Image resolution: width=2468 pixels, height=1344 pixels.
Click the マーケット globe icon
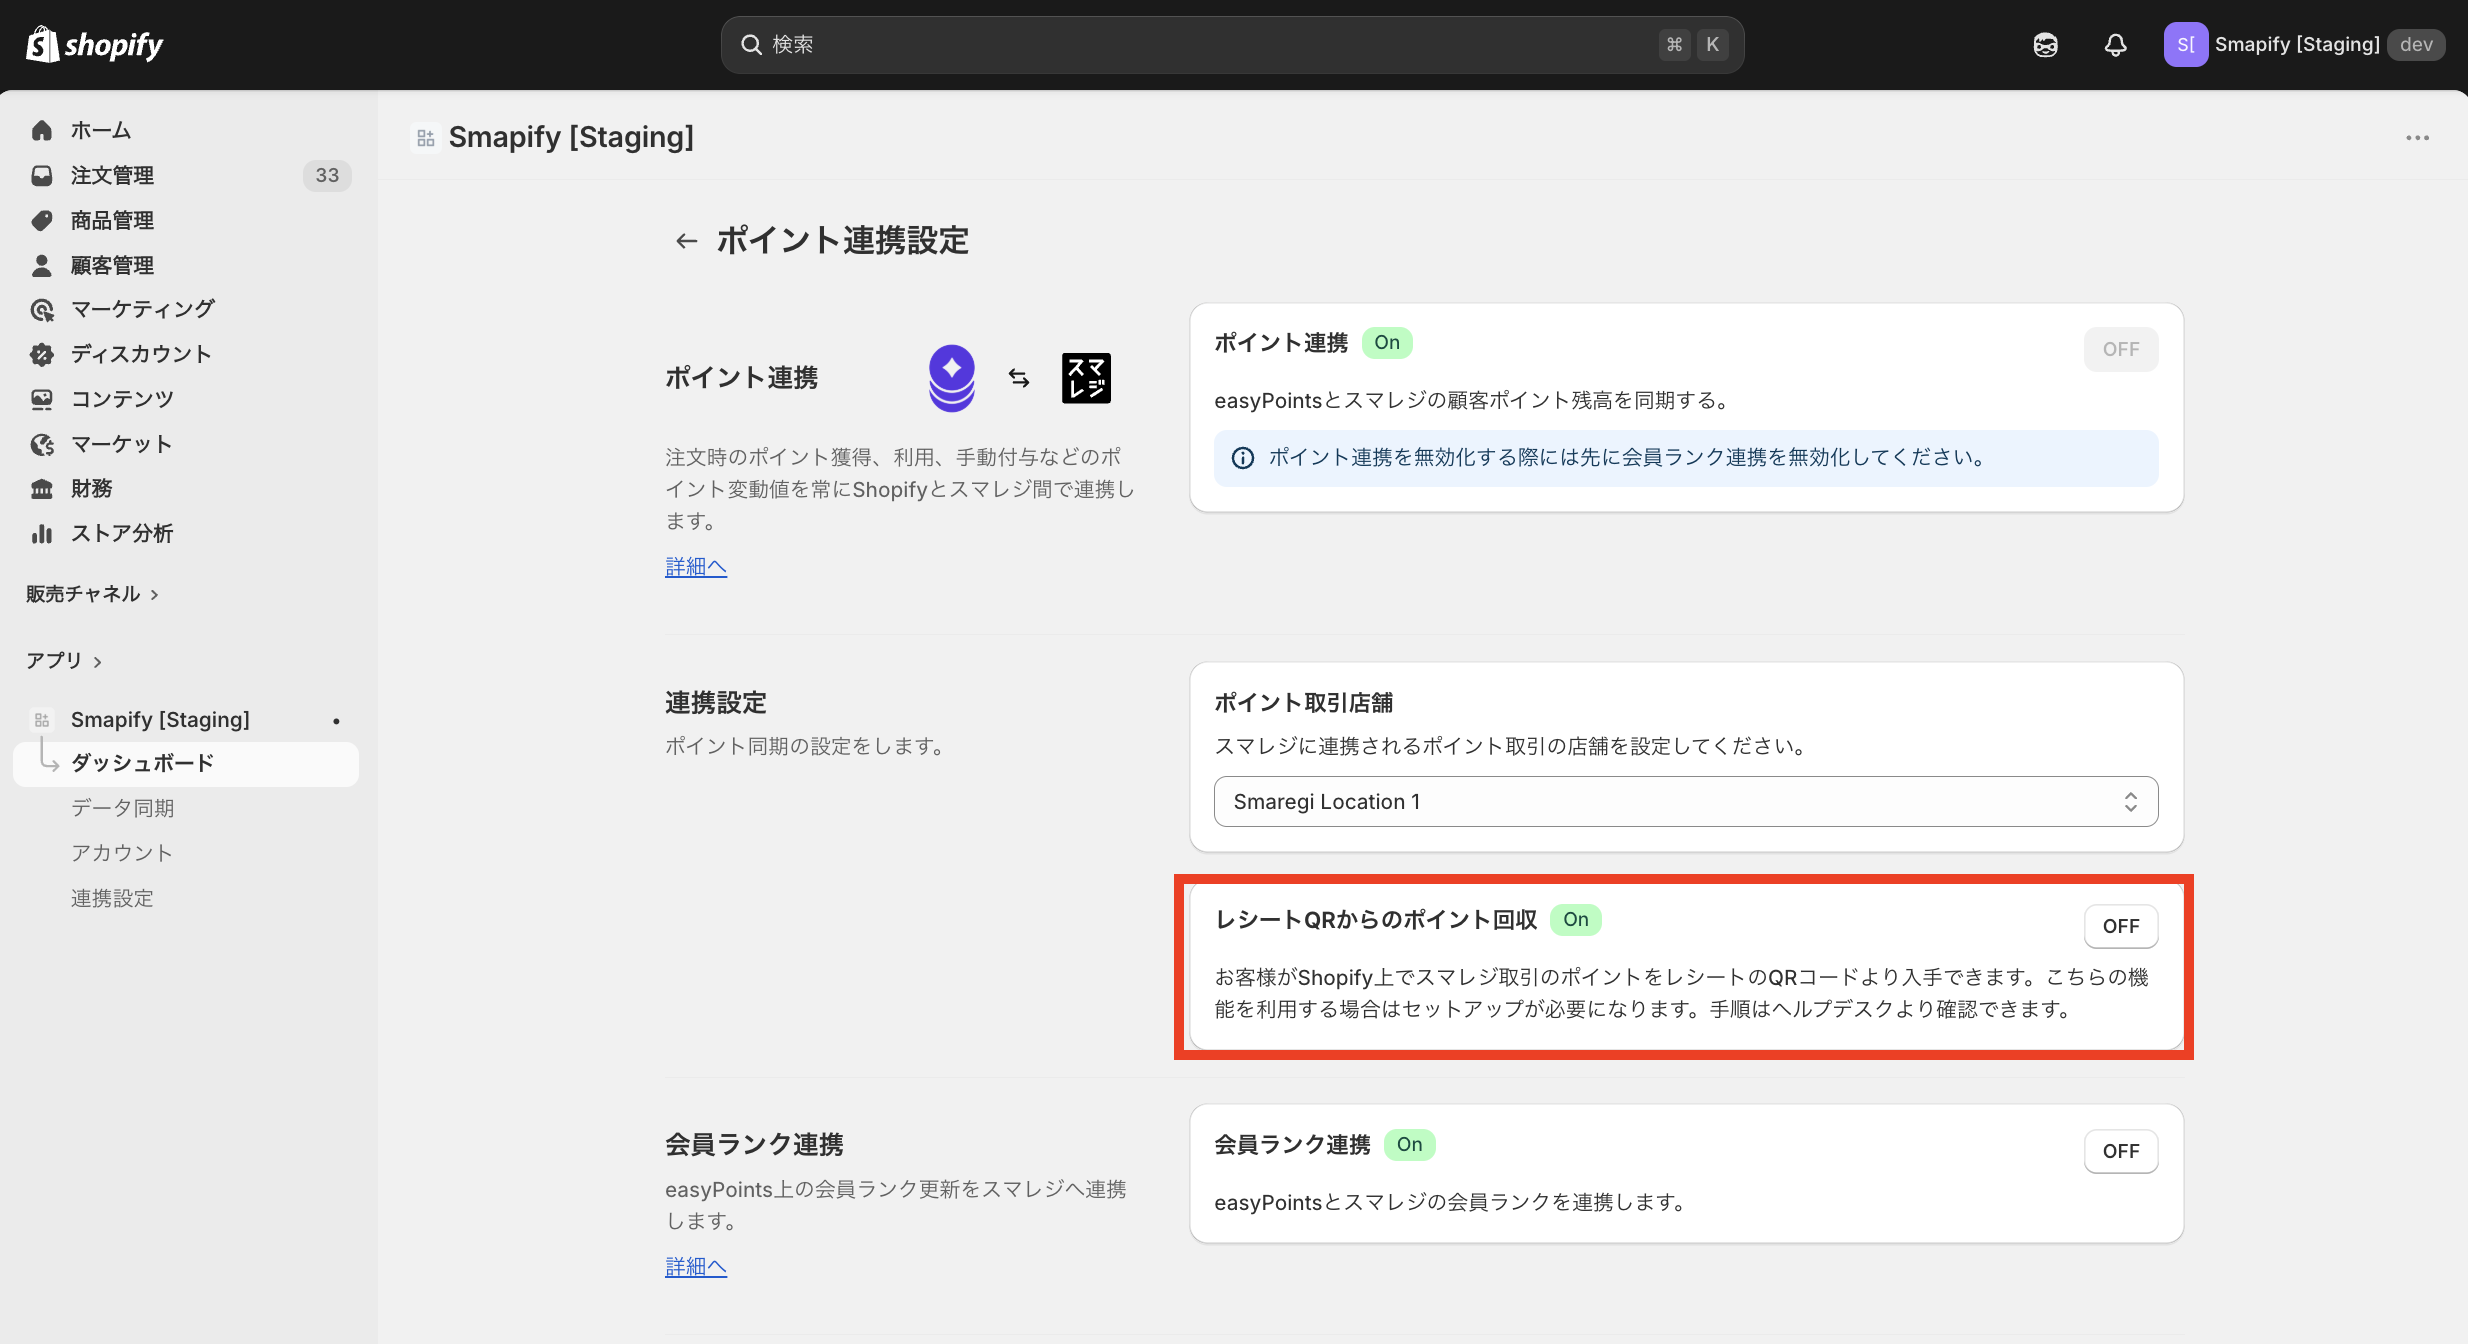point(42,444)
